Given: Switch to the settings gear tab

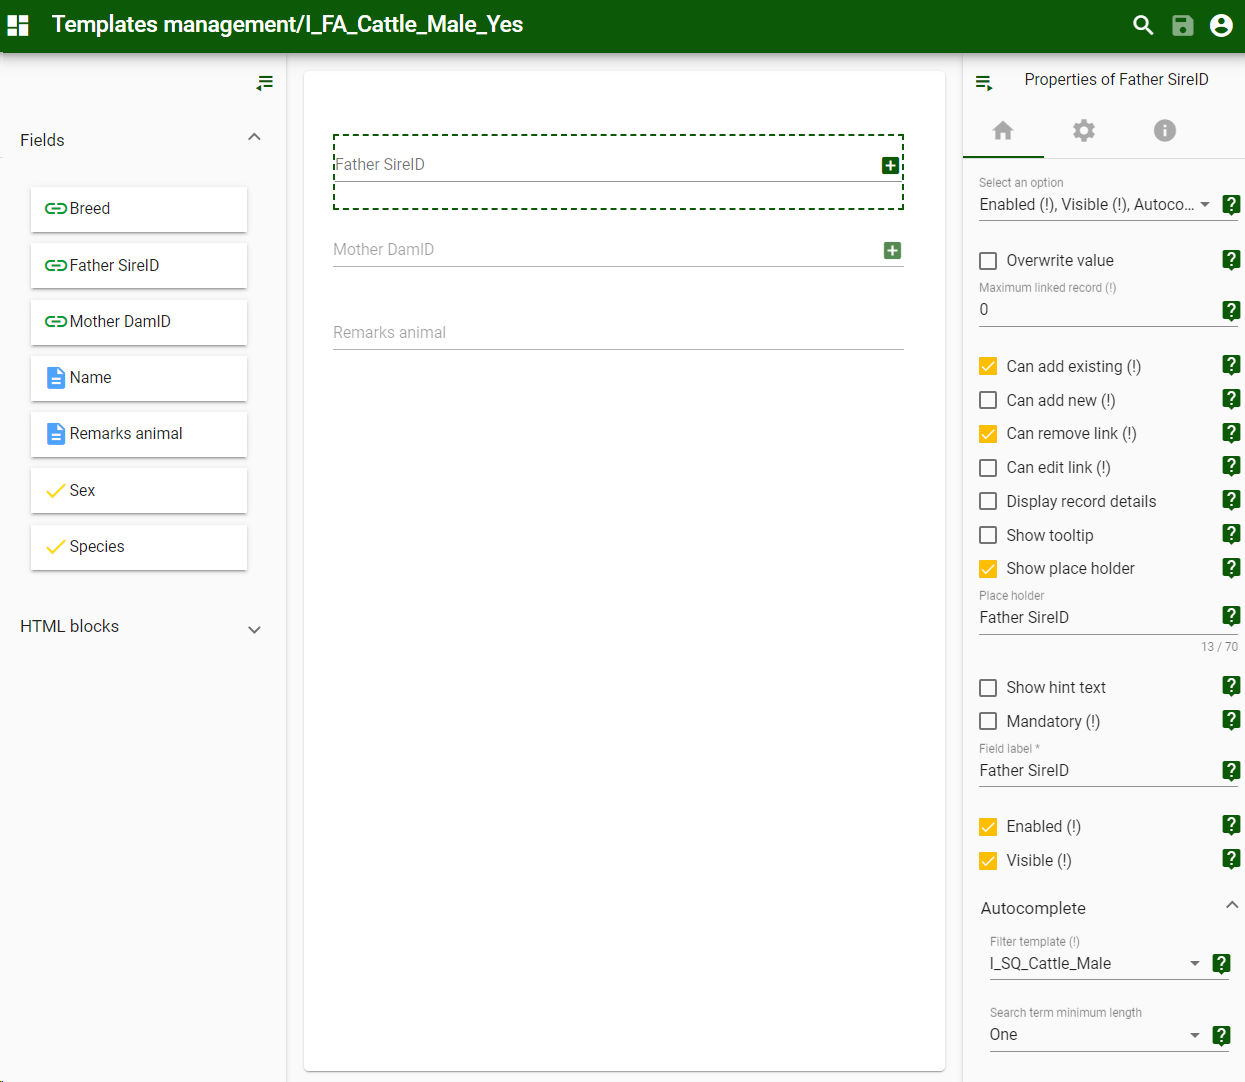Looking at the screenshot, I should point(1084,131).
